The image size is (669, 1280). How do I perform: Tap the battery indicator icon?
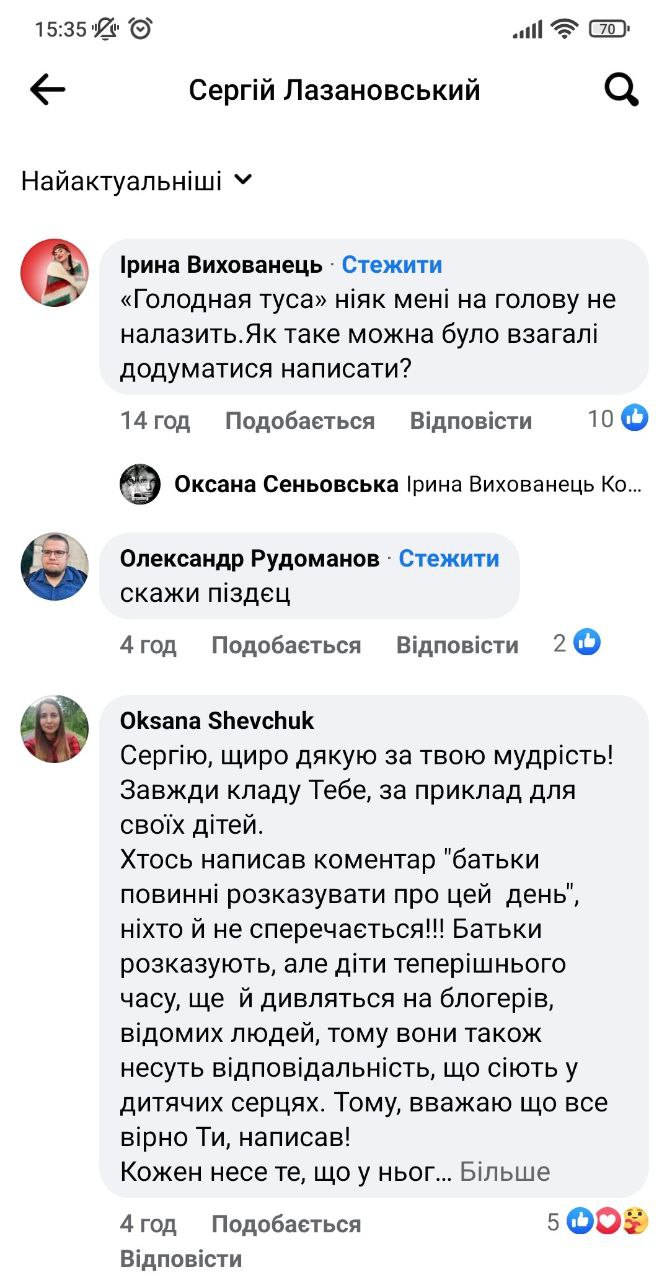point(609,29)
